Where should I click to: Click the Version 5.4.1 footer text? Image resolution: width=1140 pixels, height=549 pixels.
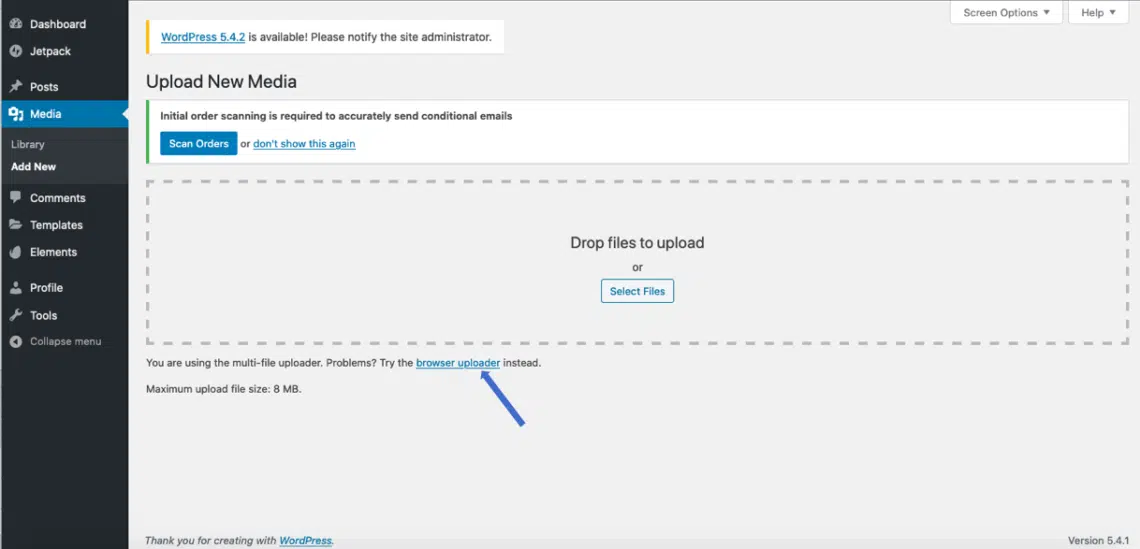click(1097, 540)
